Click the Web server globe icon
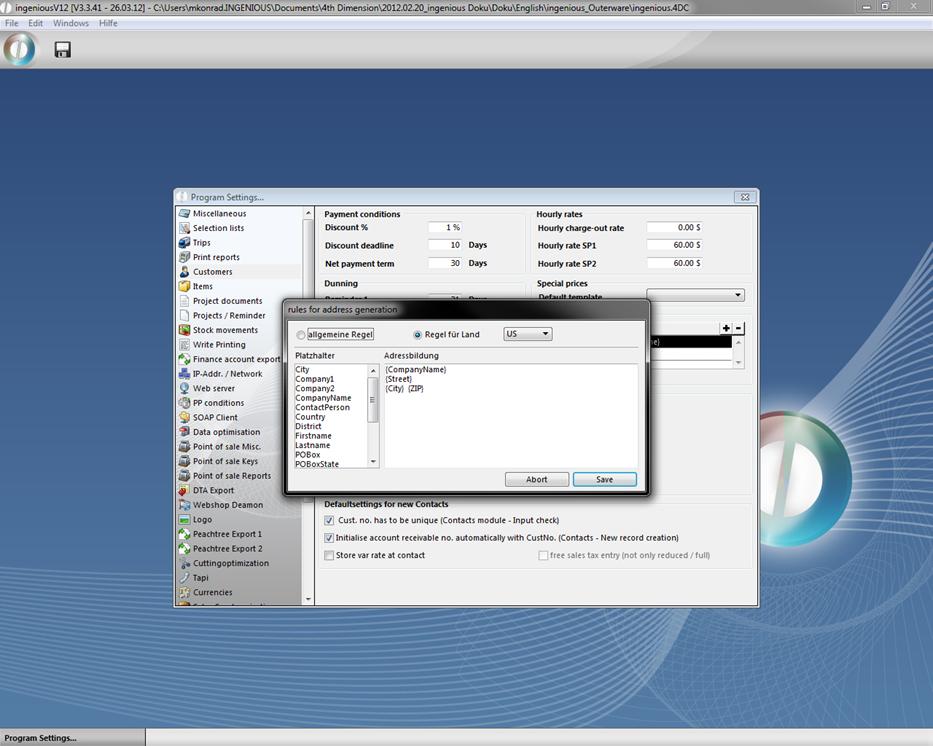 point(185,389)
